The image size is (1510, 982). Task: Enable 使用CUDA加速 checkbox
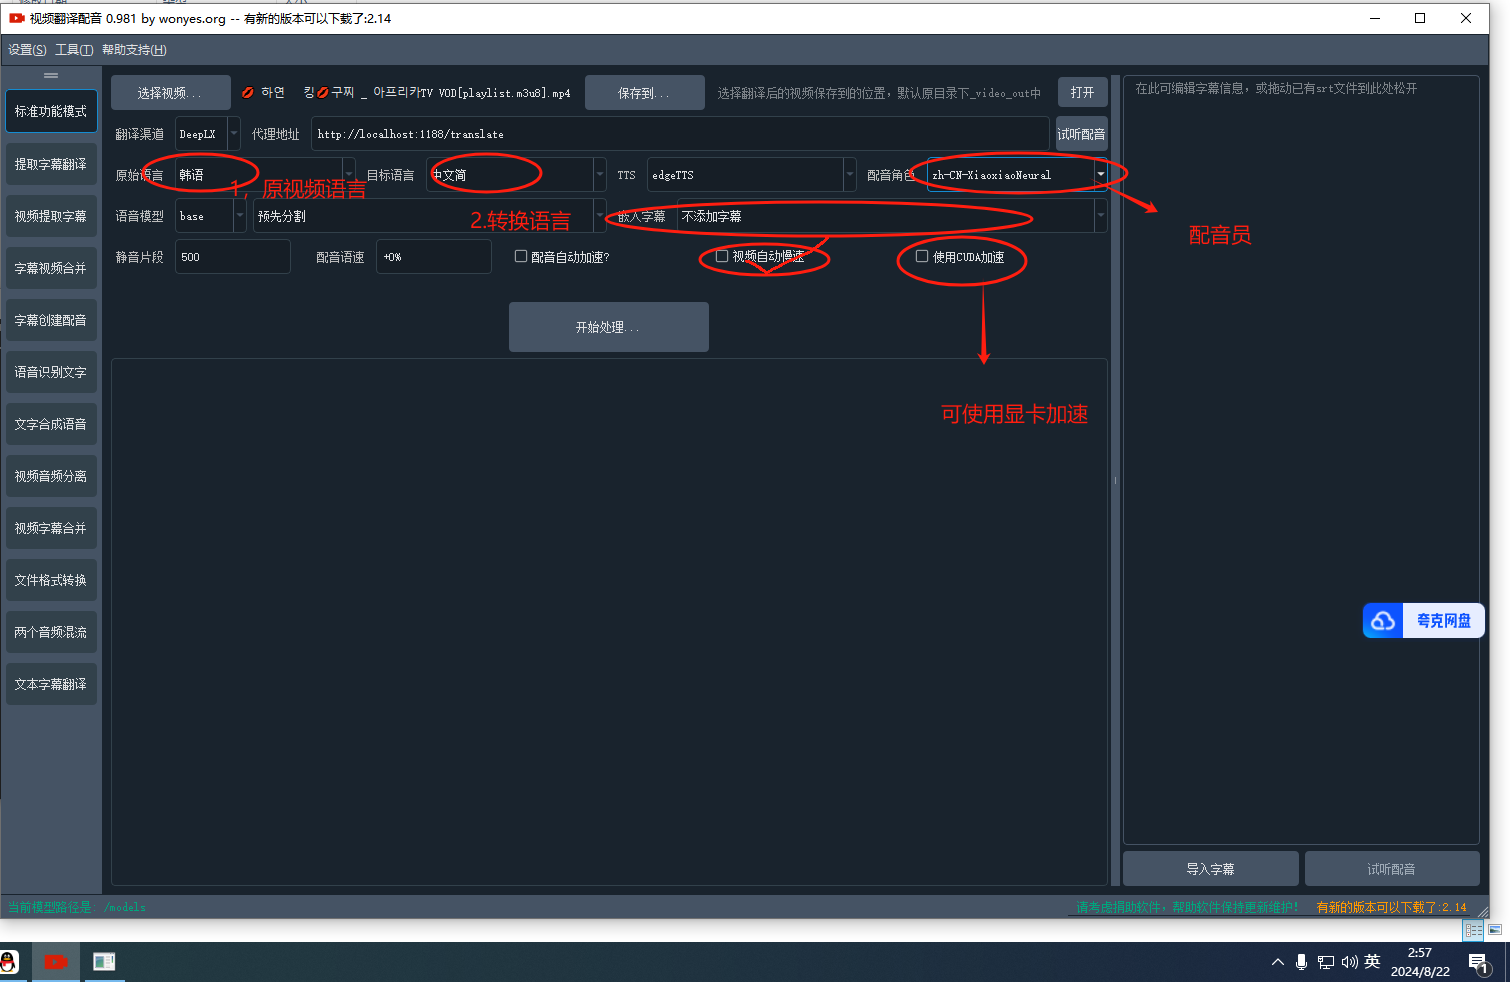[922, 257]
